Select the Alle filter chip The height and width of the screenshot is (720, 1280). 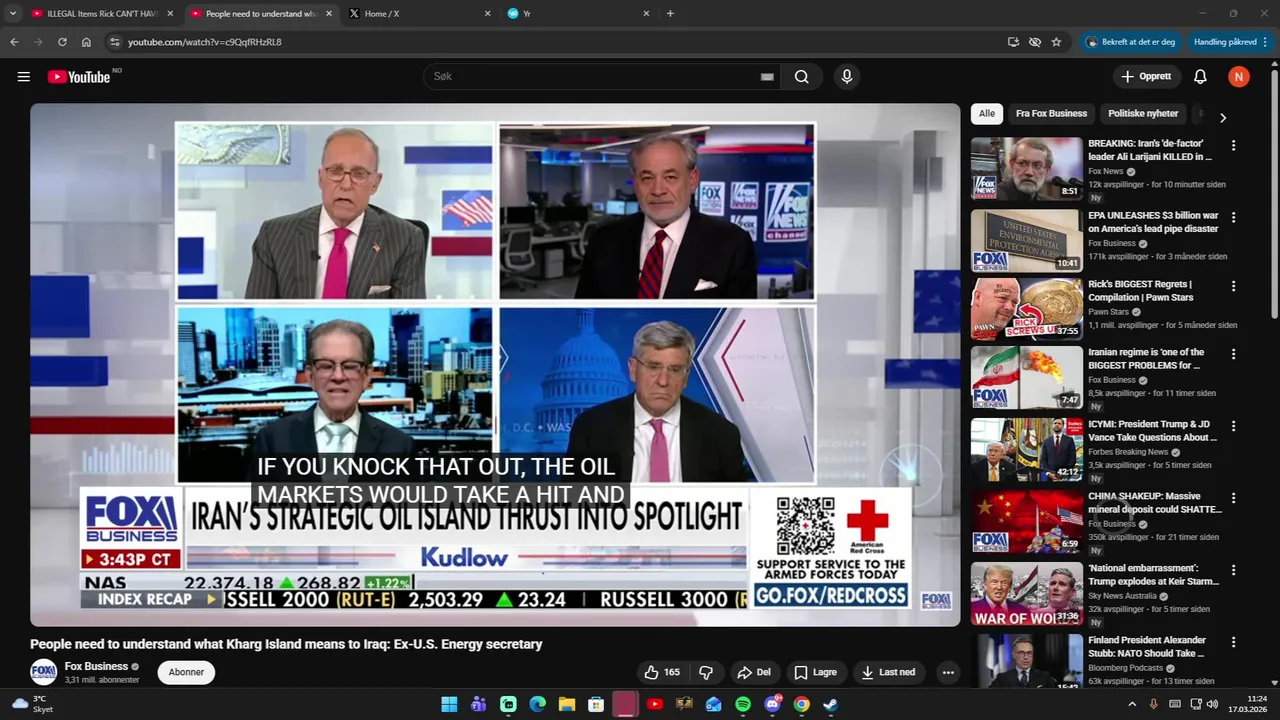pos(987,114)
